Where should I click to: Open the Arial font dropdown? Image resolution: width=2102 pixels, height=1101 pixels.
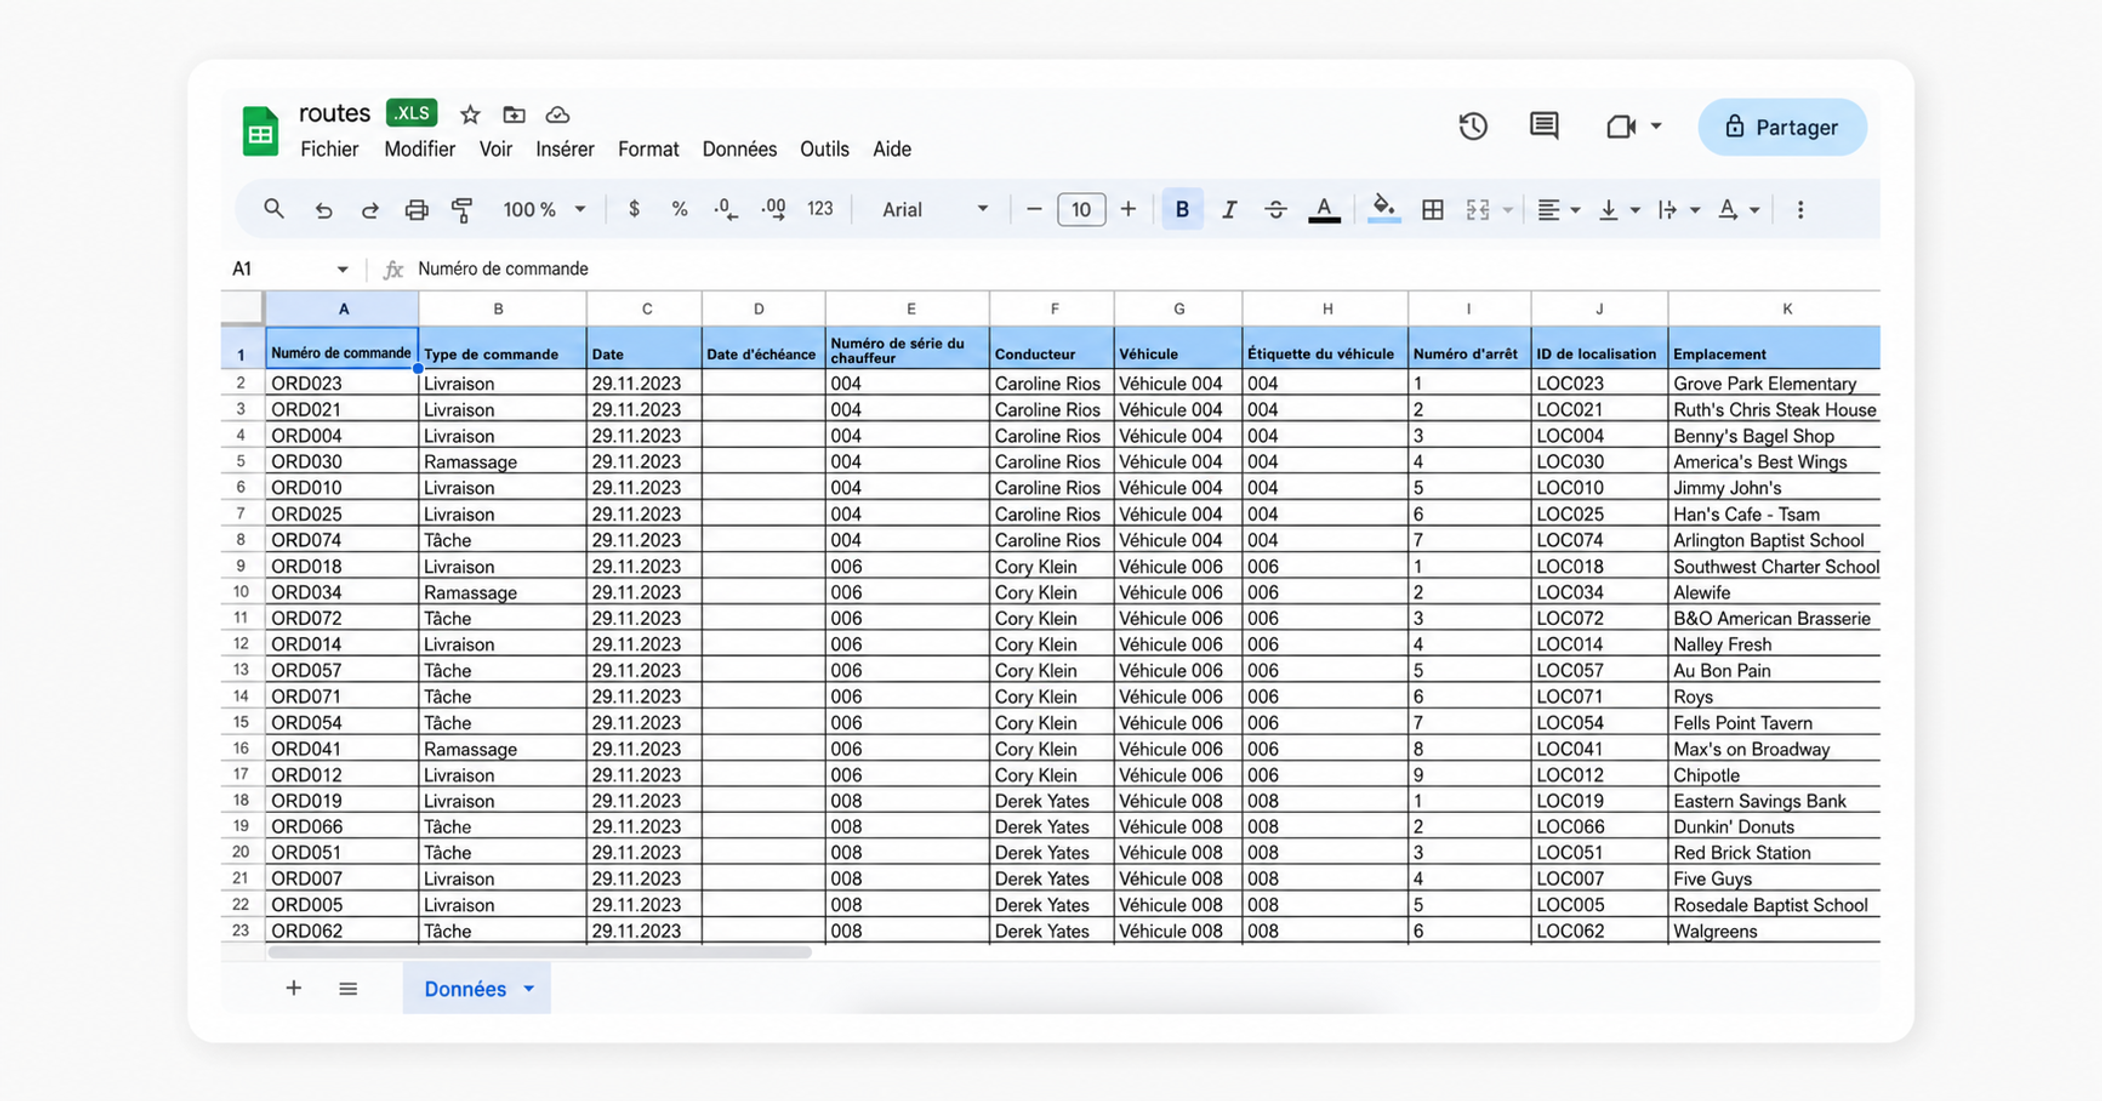(x=934, y=209)
